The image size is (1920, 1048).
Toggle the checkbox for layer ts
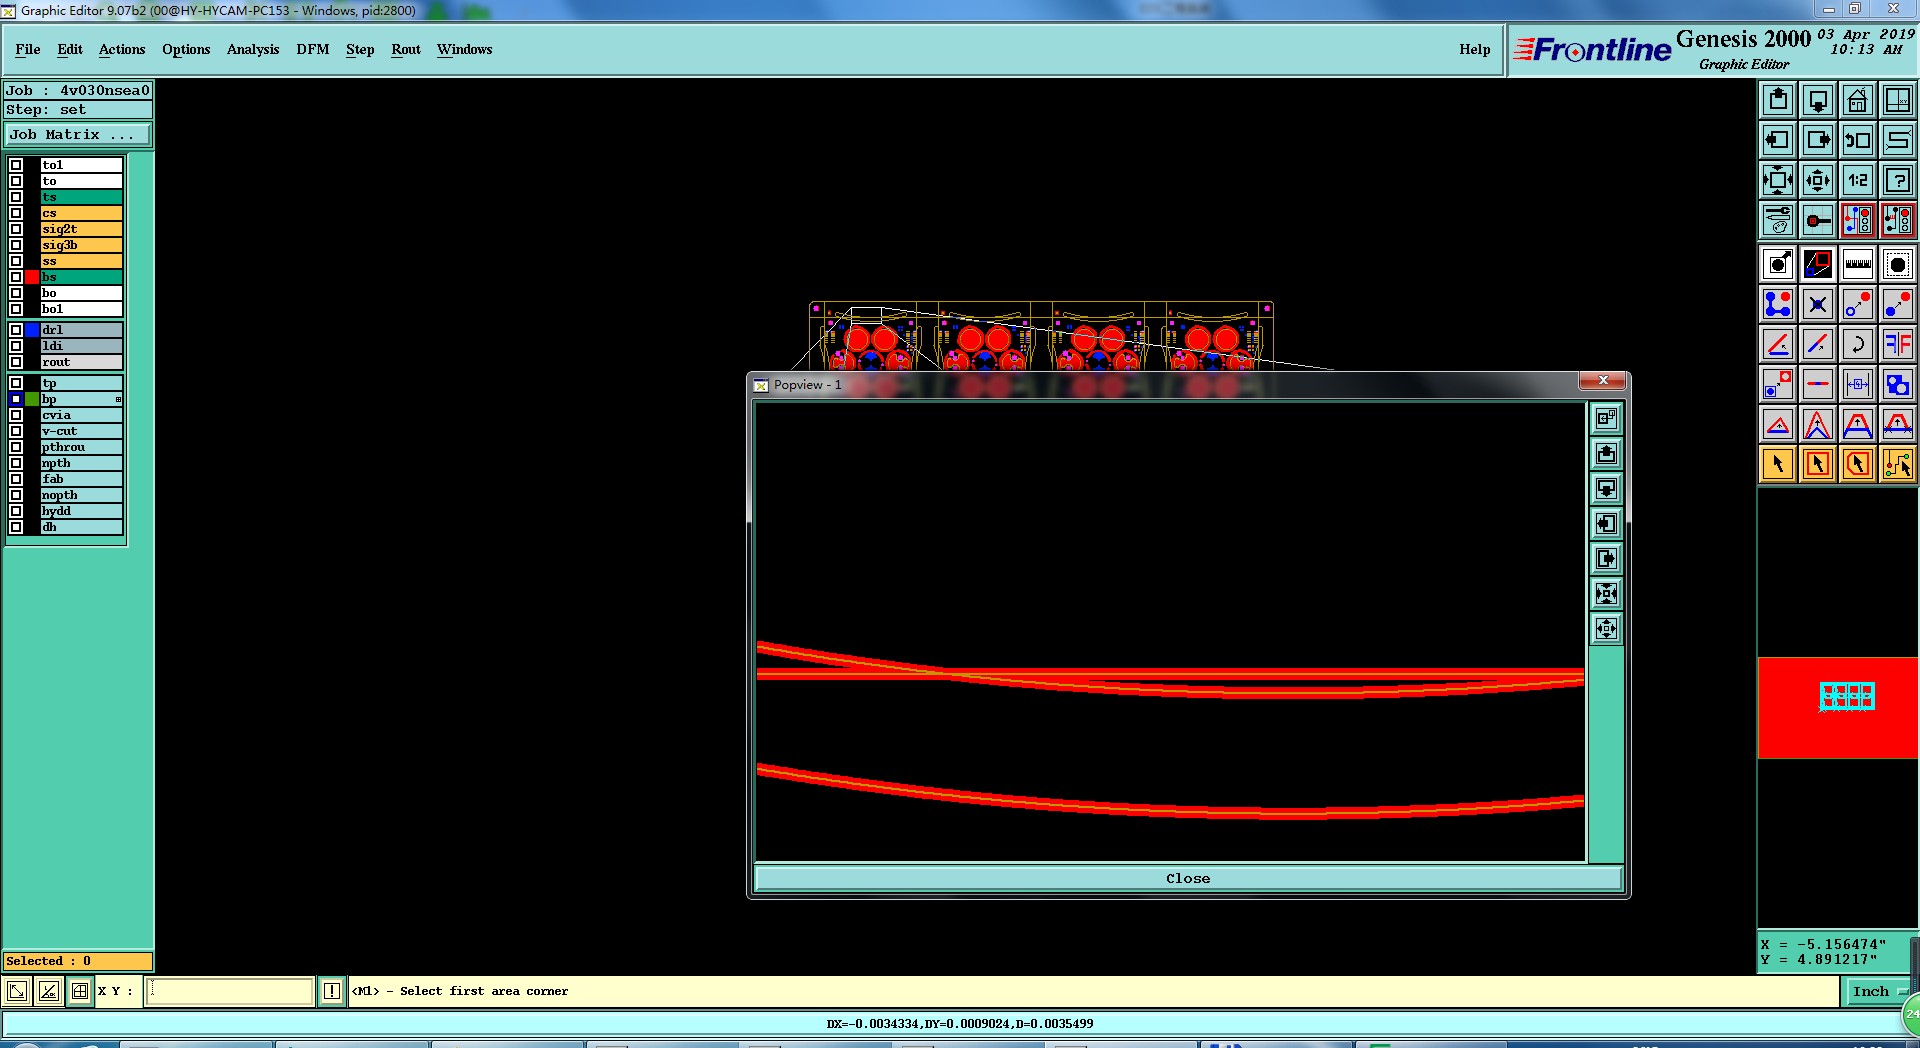(16, 197)
